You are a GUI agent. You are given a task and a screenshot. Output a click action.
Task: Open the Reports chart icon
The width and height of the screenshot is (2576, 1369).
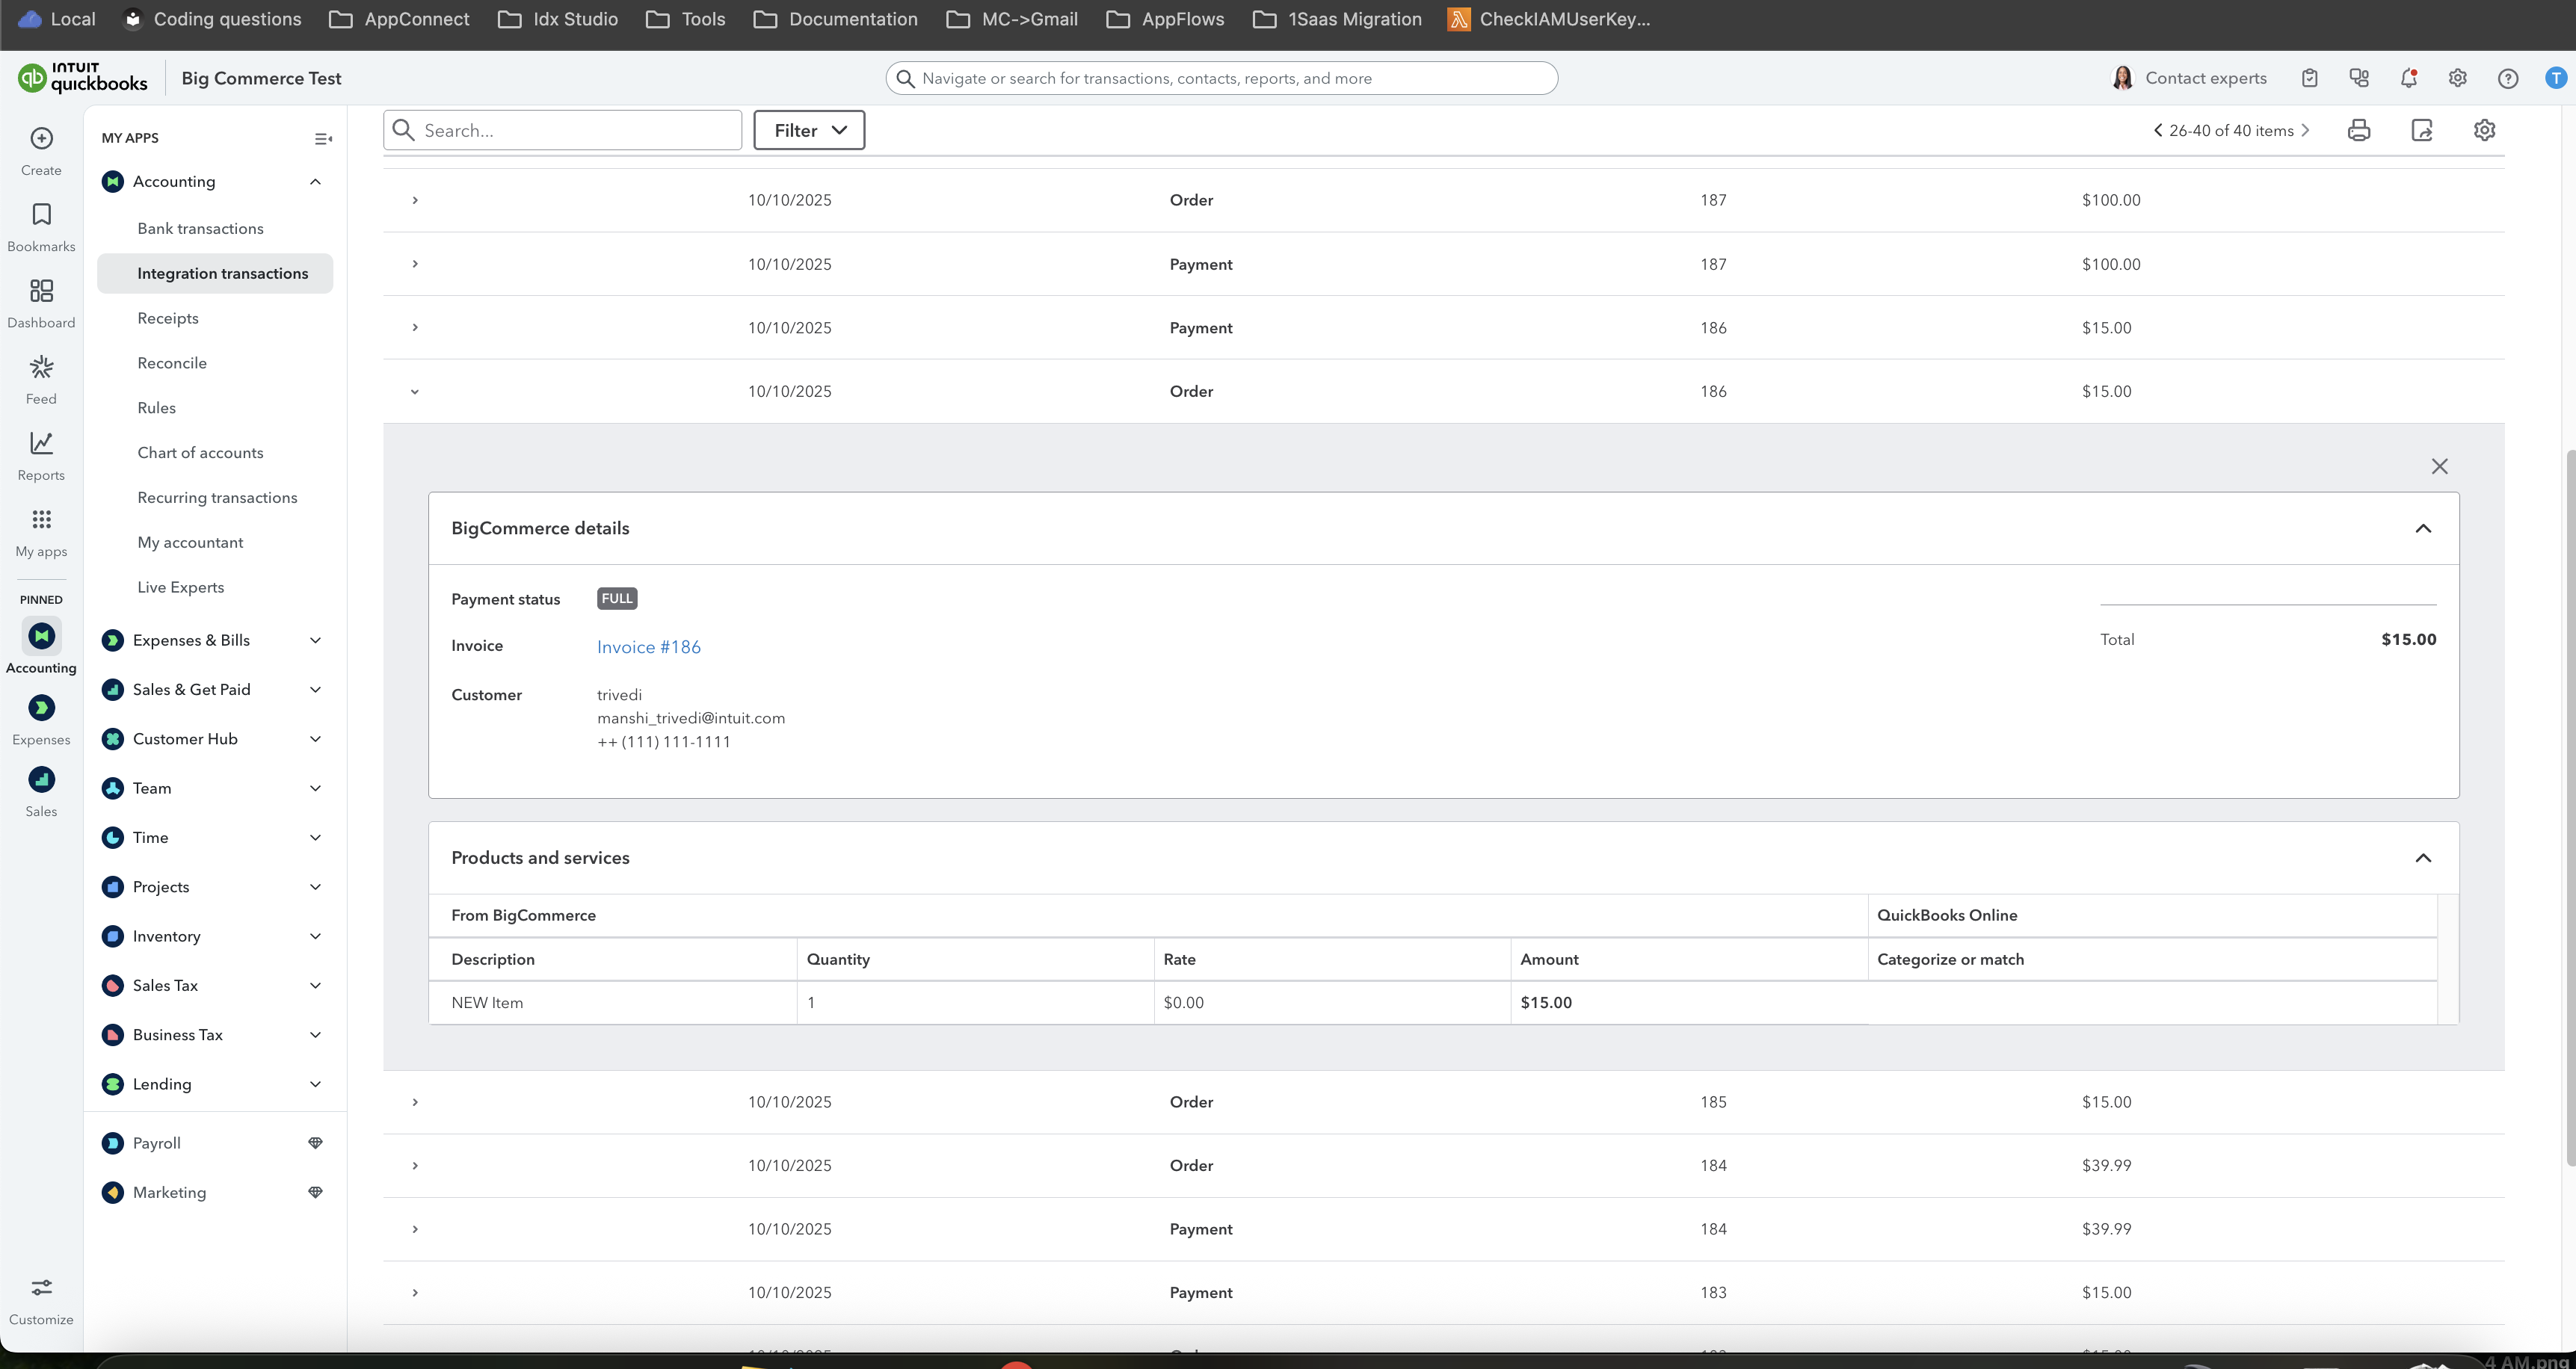pos(41,443)
